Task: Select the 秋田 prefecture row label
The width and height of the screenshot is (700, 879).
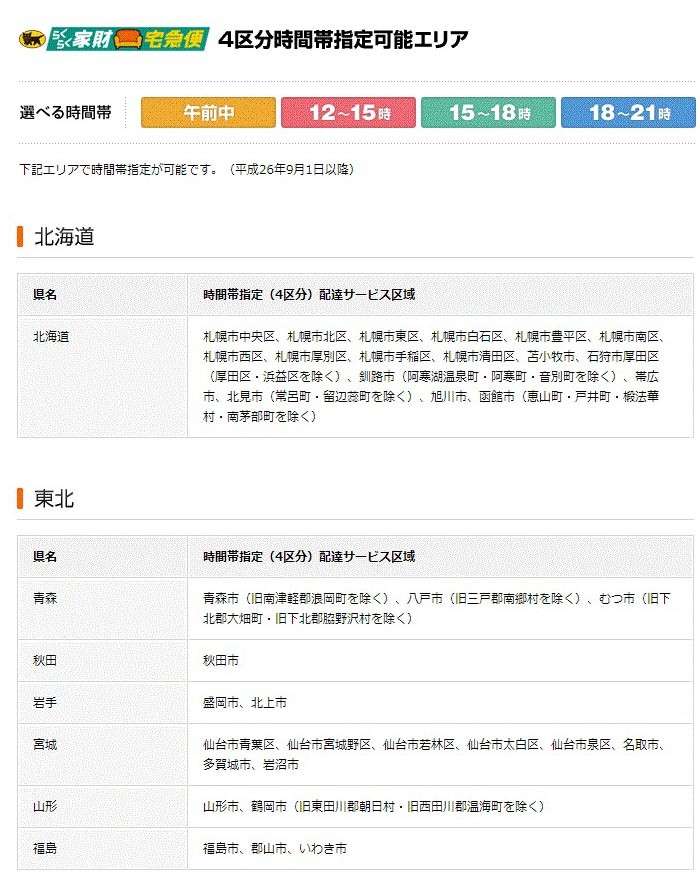Action: tap(45, 661)
